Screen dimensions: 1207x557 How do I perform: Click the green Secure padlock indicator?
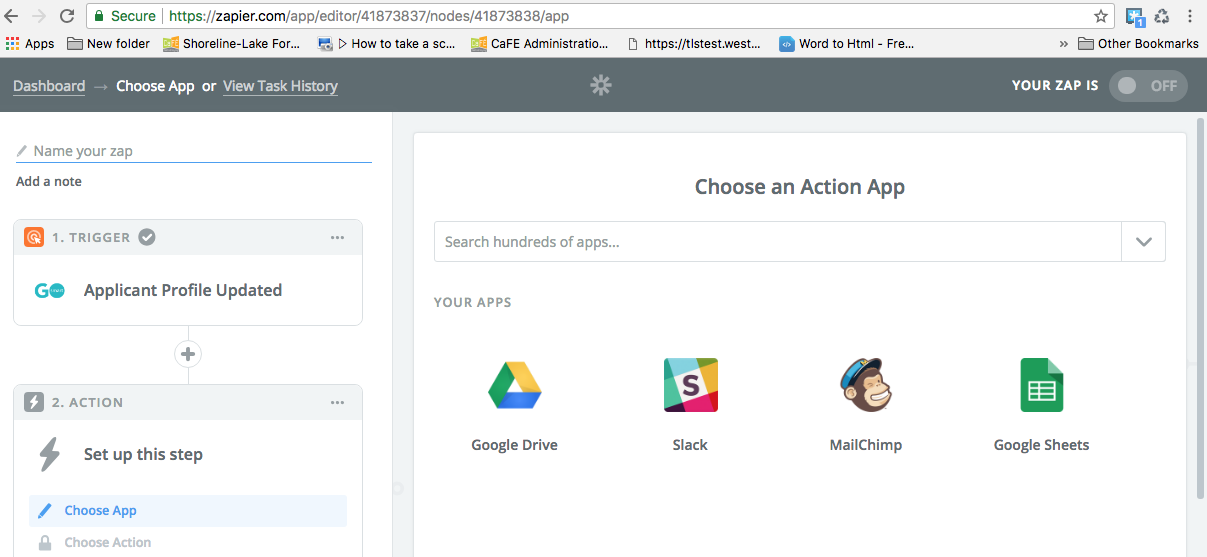pyautogui.click(x=125, y=16)
